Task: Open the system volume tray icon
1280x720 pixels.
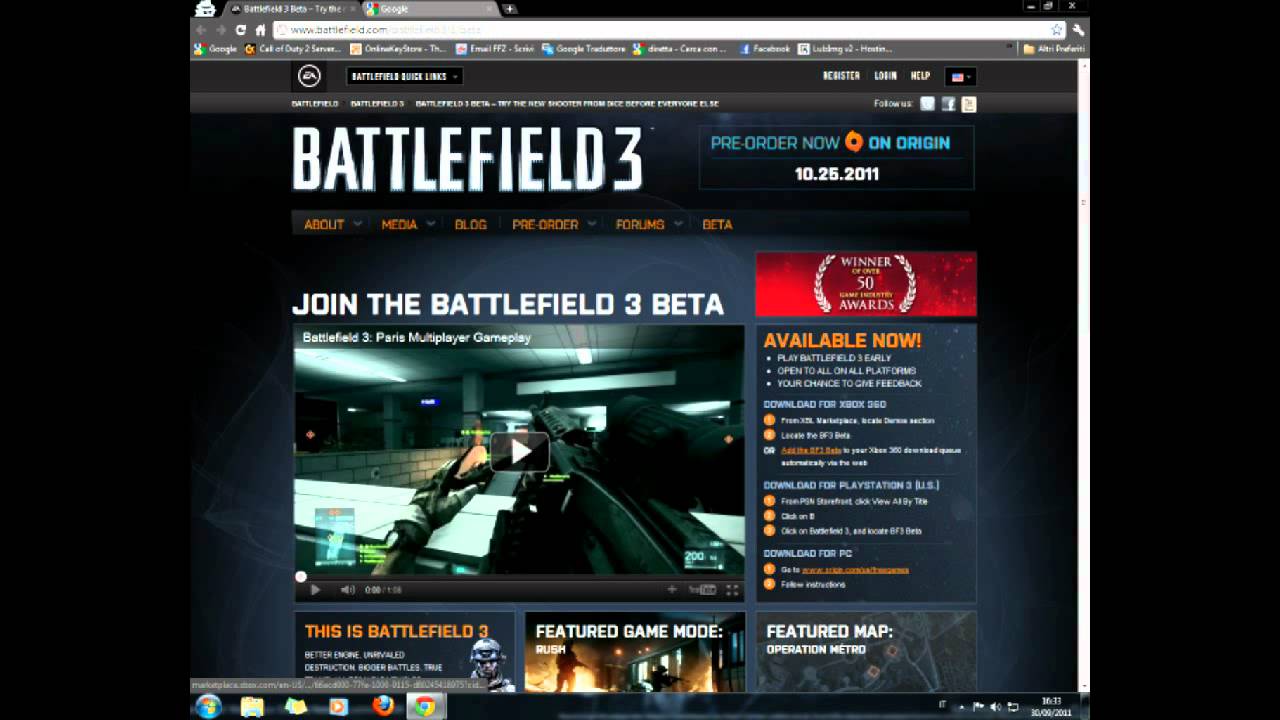Action: (x=996, y=706)
